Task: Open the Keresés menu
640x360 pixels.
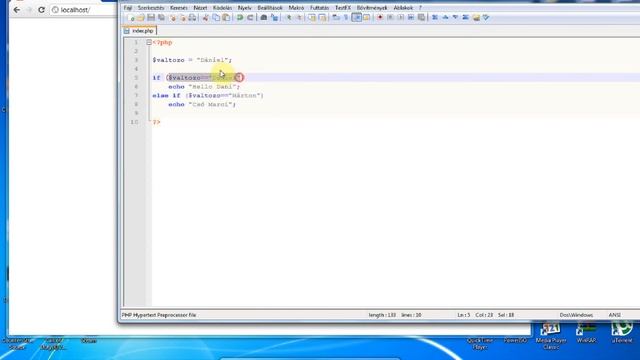Action: 179,8
